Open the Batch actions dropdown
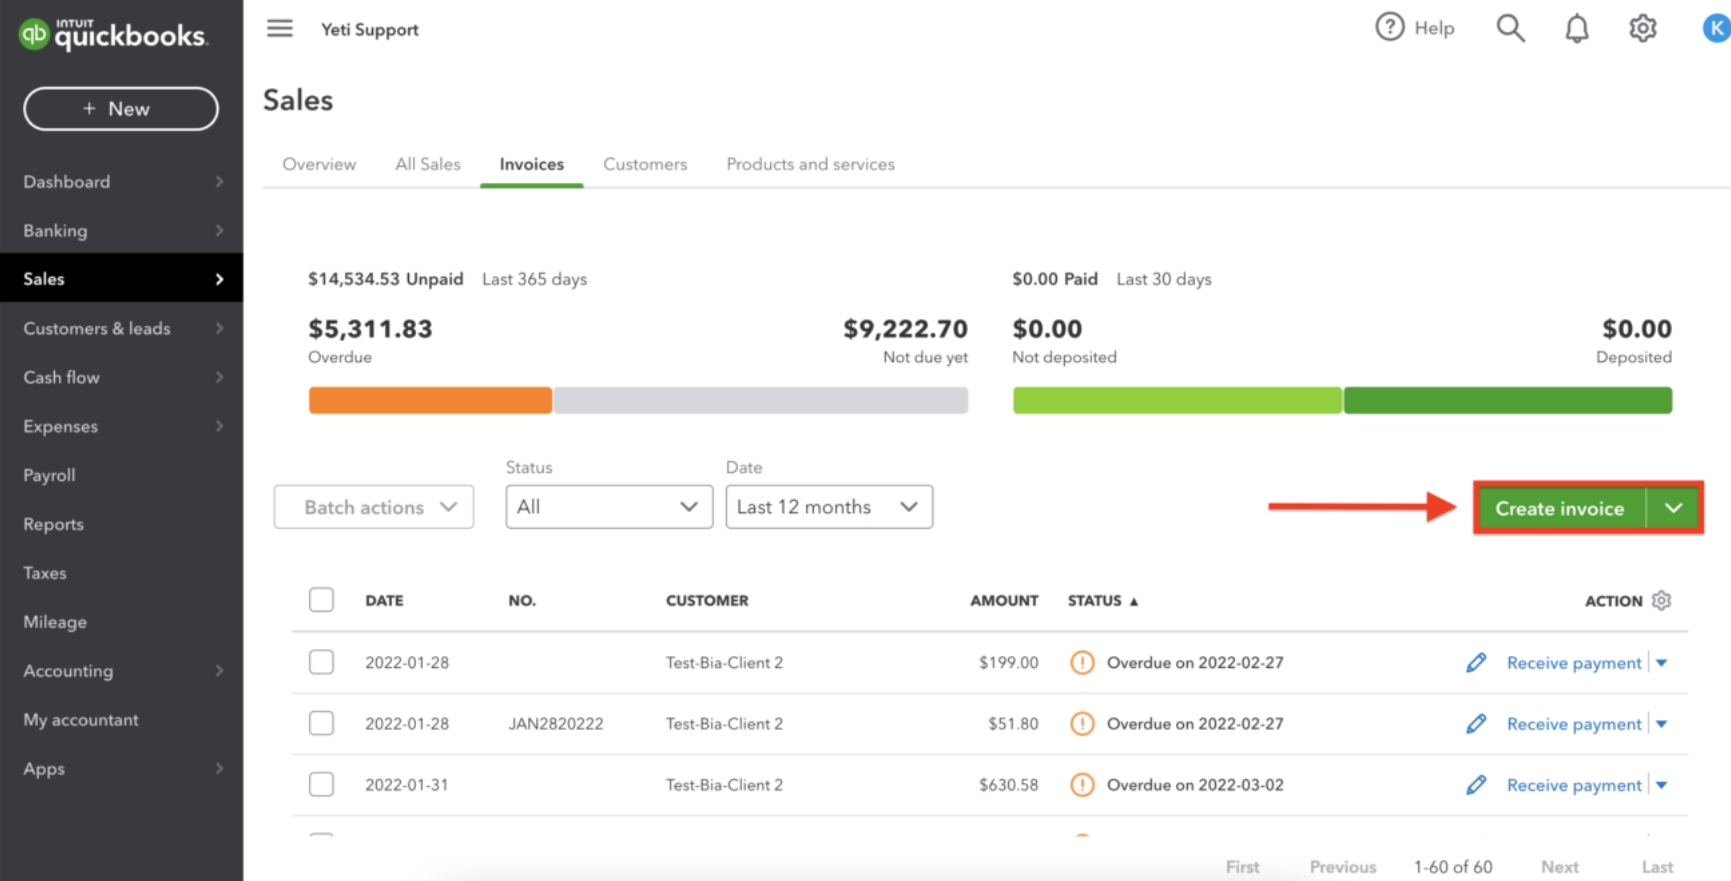Screen dimensions: 1731x881 tap(374, 507)
